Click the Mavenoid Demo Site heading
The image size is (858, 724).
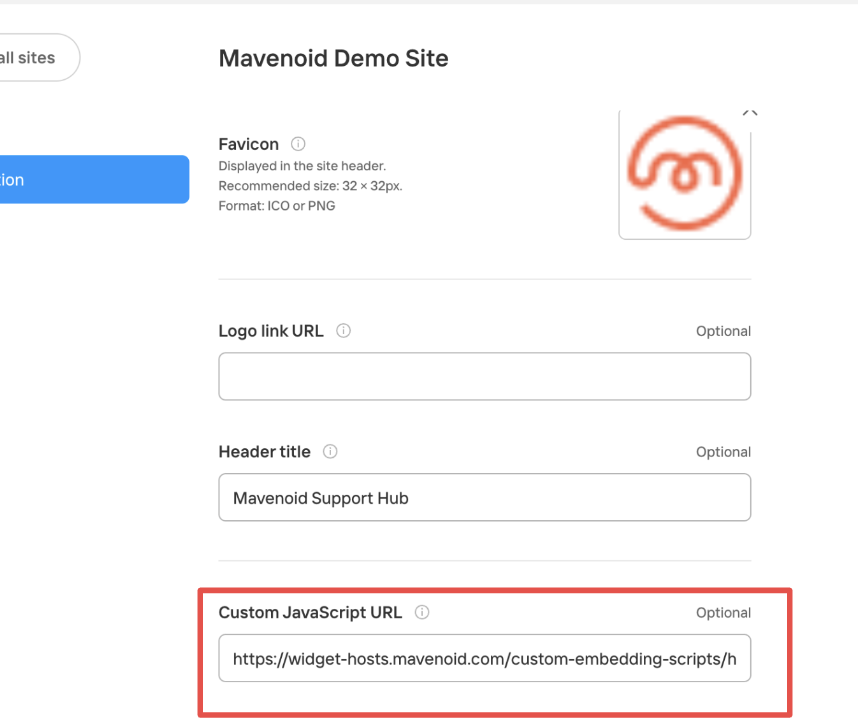point(334,58)
